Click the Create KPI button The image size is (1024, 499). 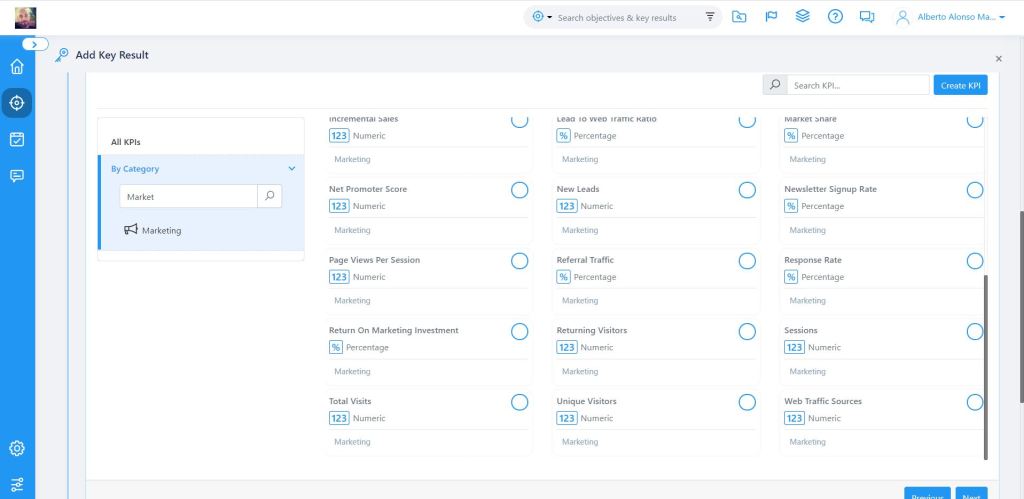pyautogui.click(x=960, y=86)
